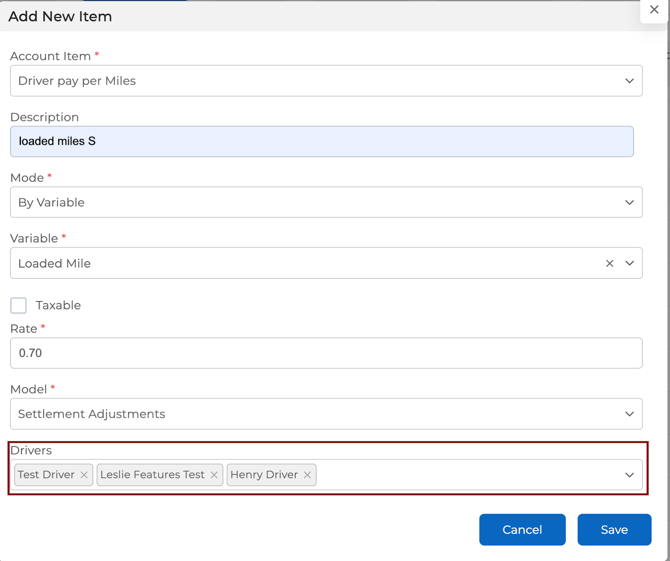
Task: Click the Taxable label text
Action: 58,305
